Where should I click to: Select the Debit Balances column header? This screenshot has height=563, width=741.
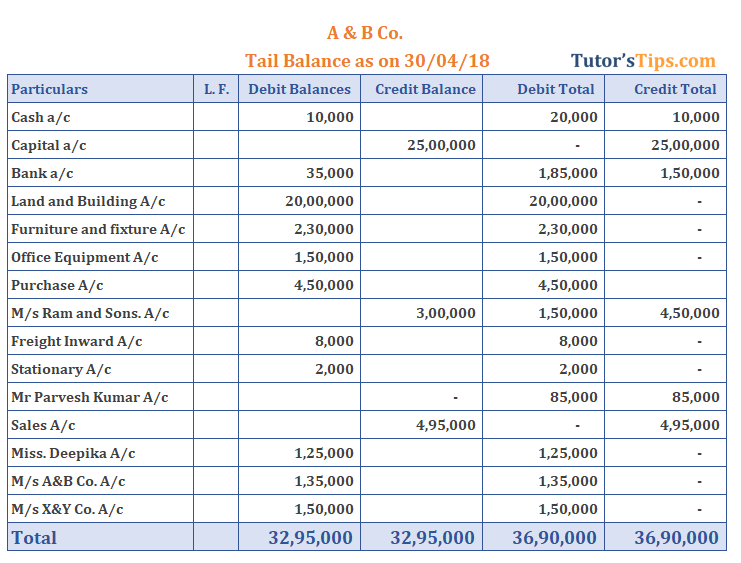(300, 89)
